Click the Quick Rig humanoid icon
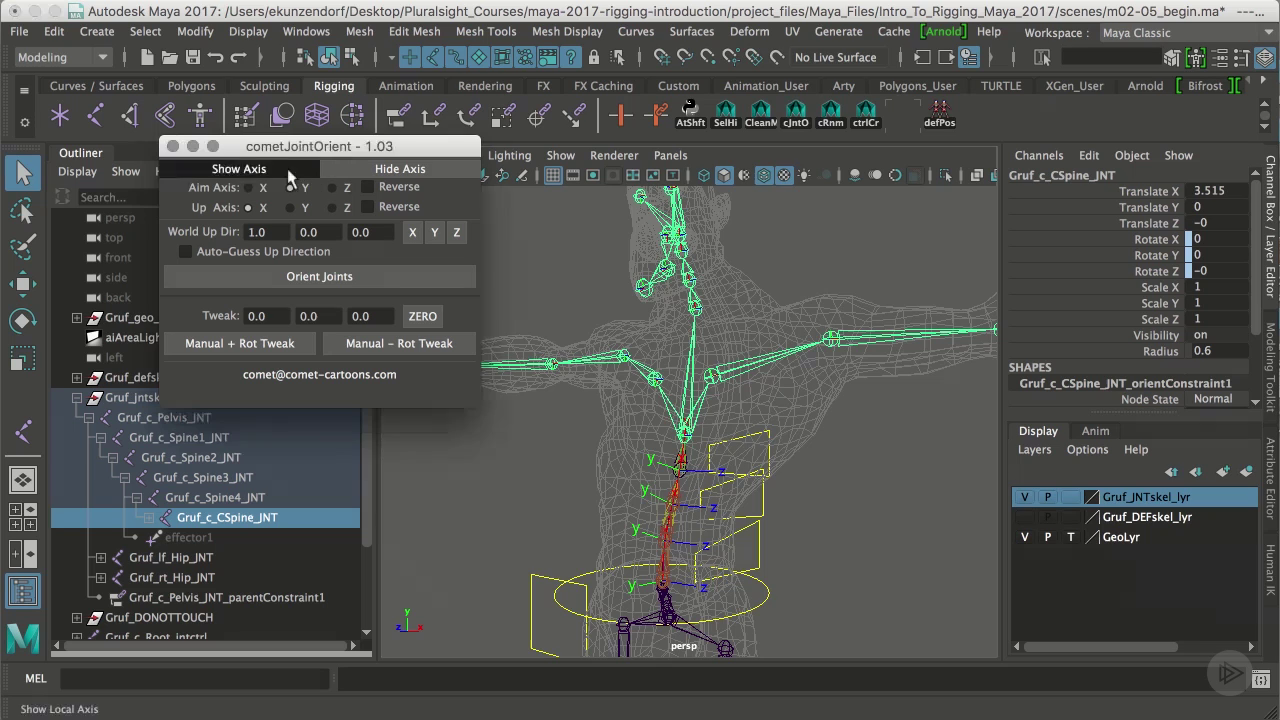 (x=200, y=116)
